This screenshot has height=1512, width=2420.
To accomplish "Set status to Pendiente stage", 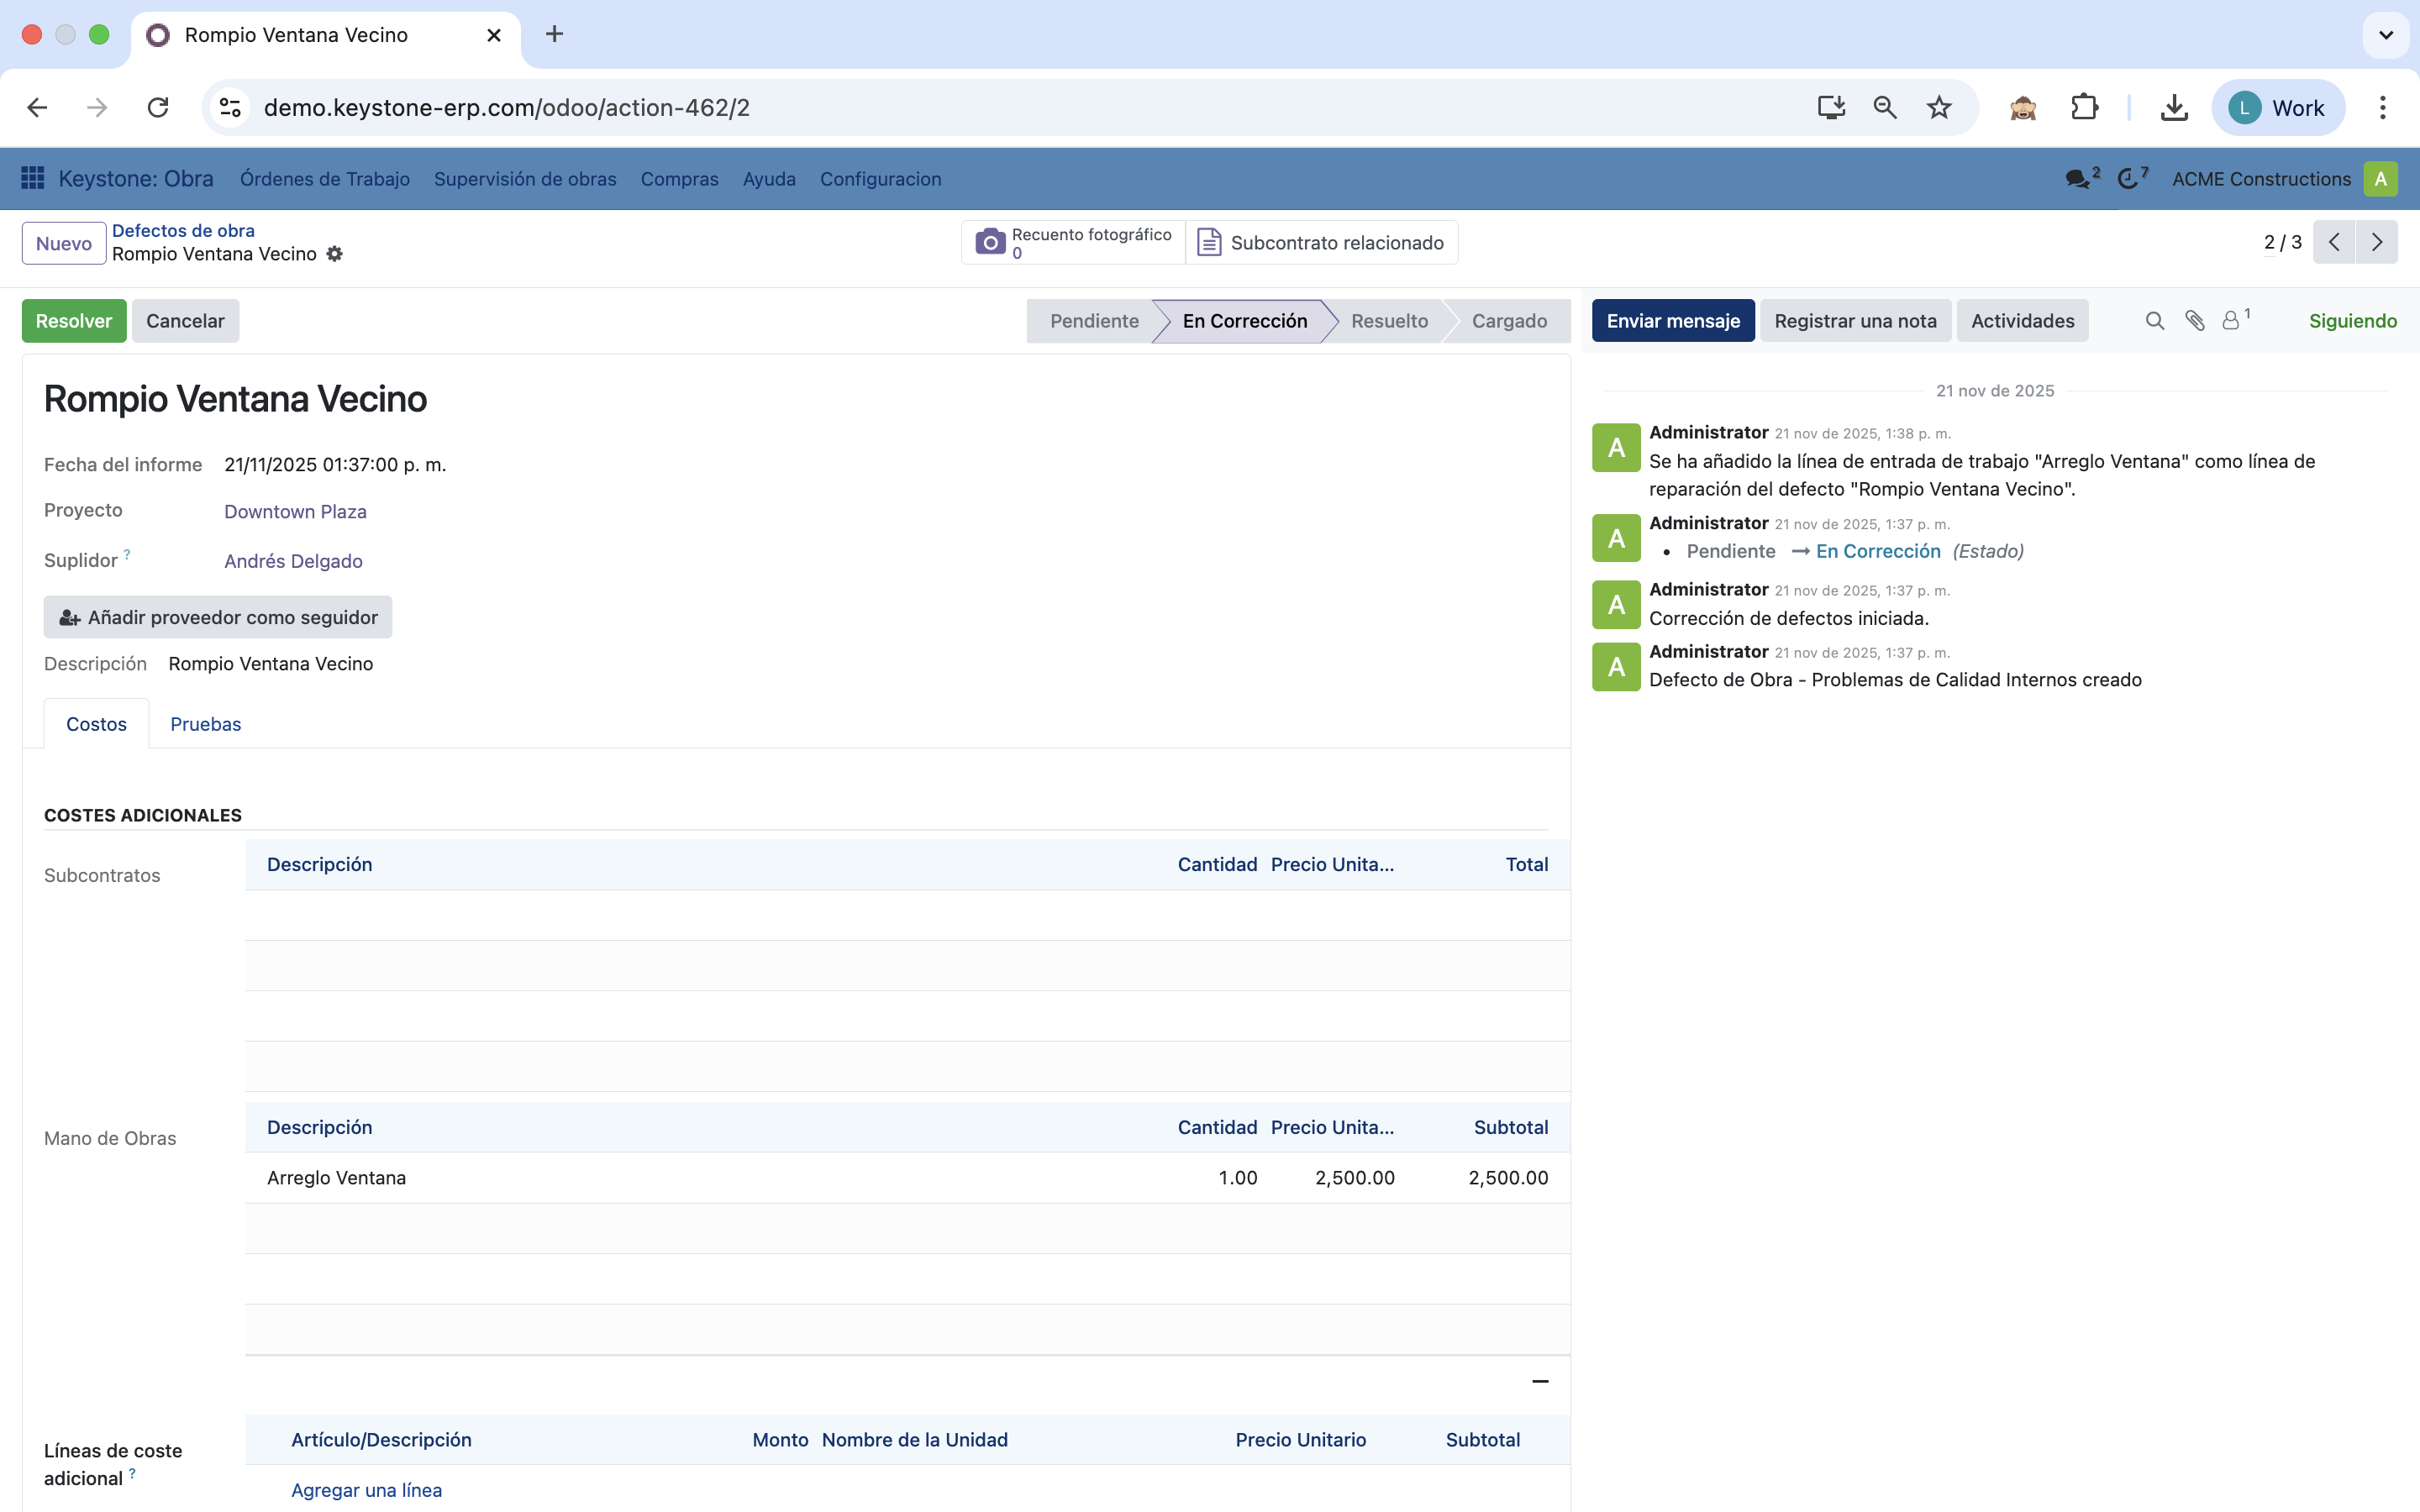I will (x=1094, y=321).
